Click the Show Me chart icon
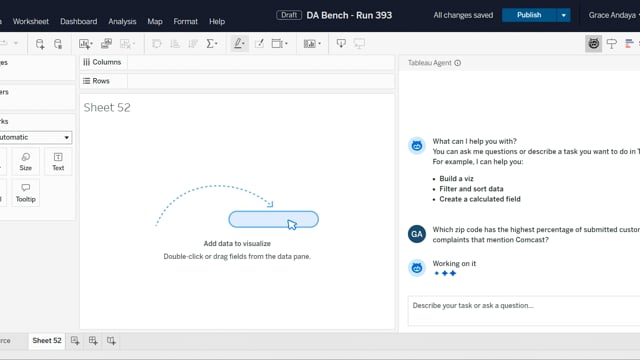 (x=629, y=44)
